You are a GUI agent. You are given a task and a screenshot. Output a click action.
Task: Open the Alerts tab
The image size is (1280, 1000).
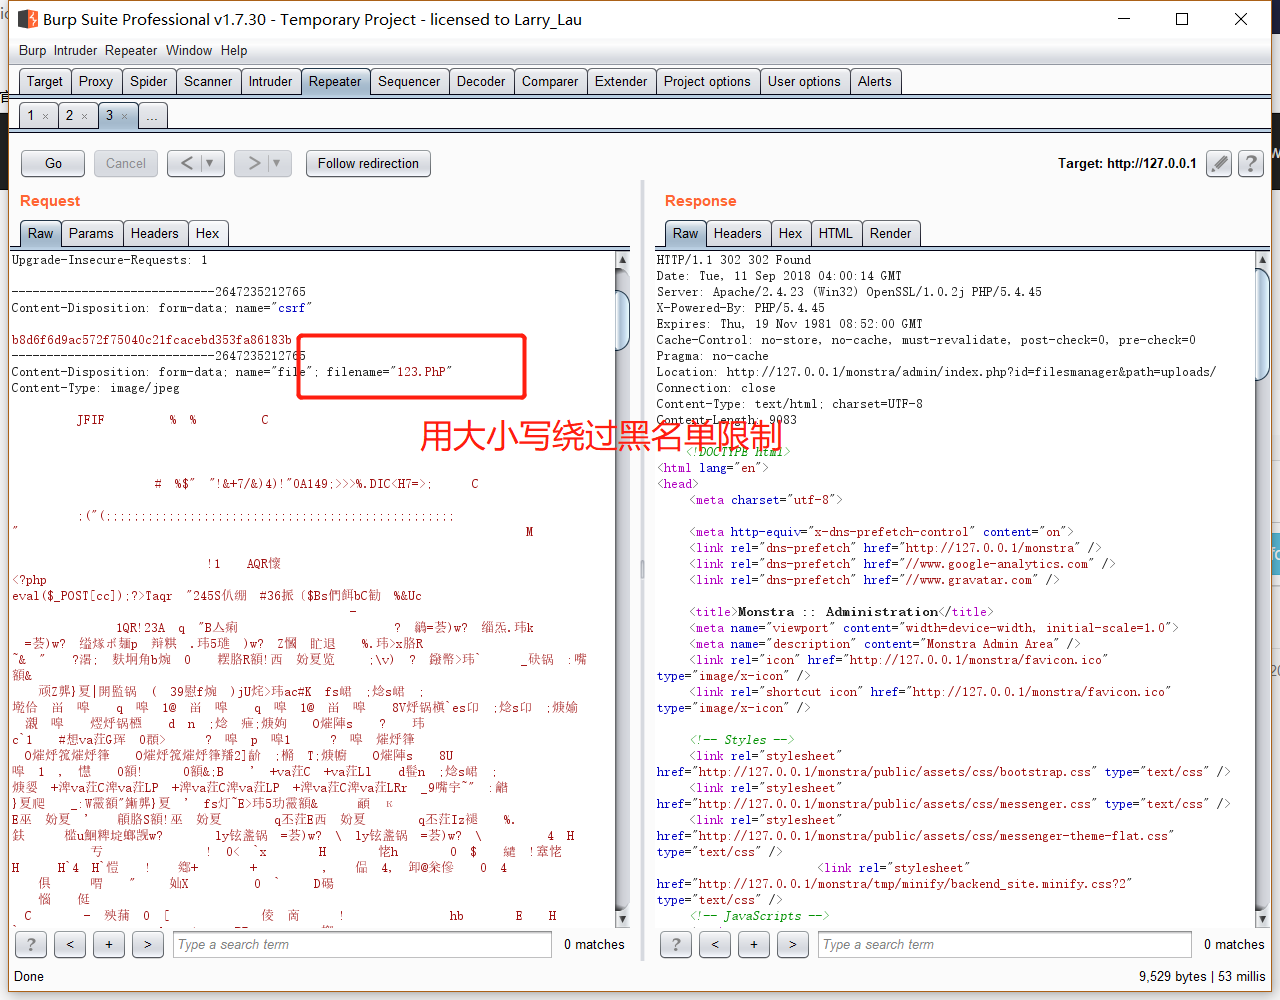(x=875, y=82)
